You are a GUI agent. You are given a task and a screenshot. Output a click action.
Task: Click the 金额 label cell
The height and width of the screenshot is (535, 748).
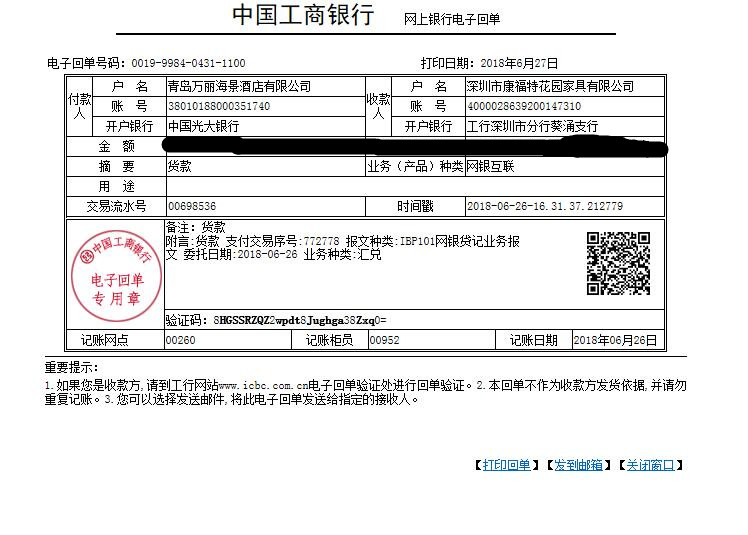tap(116, 147)
